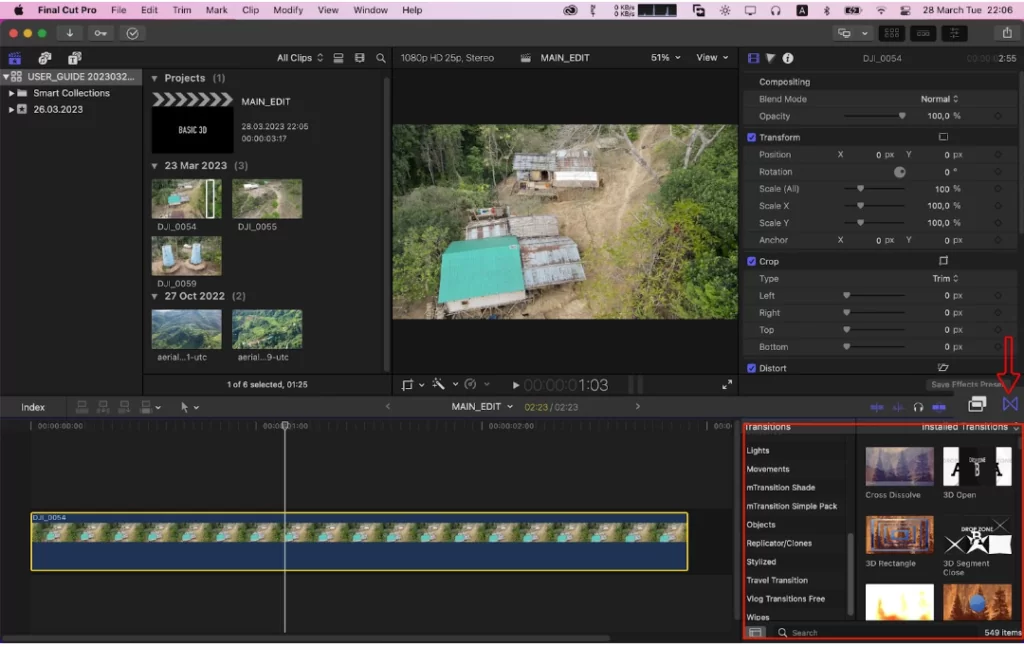The height and width of the screenshot is (647, 1024).
Task: Open the Mark menu
Action: tap(216, 10)
